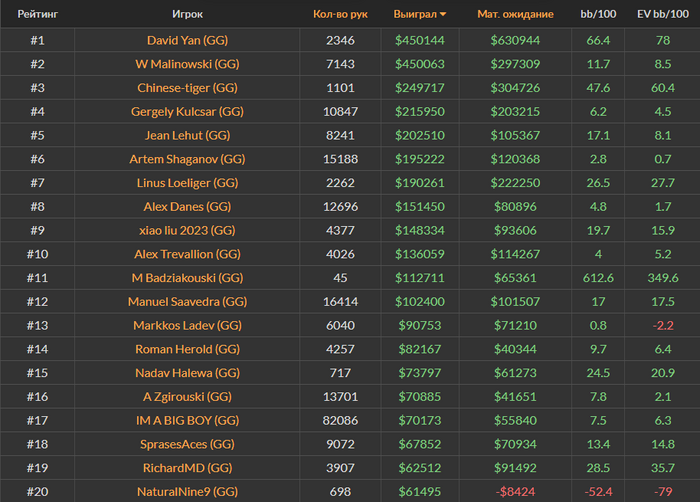The height and width of the screenshot is (502, 700).
Task: Click the sort arrow next to Выиграл
Action: point(443,15)
